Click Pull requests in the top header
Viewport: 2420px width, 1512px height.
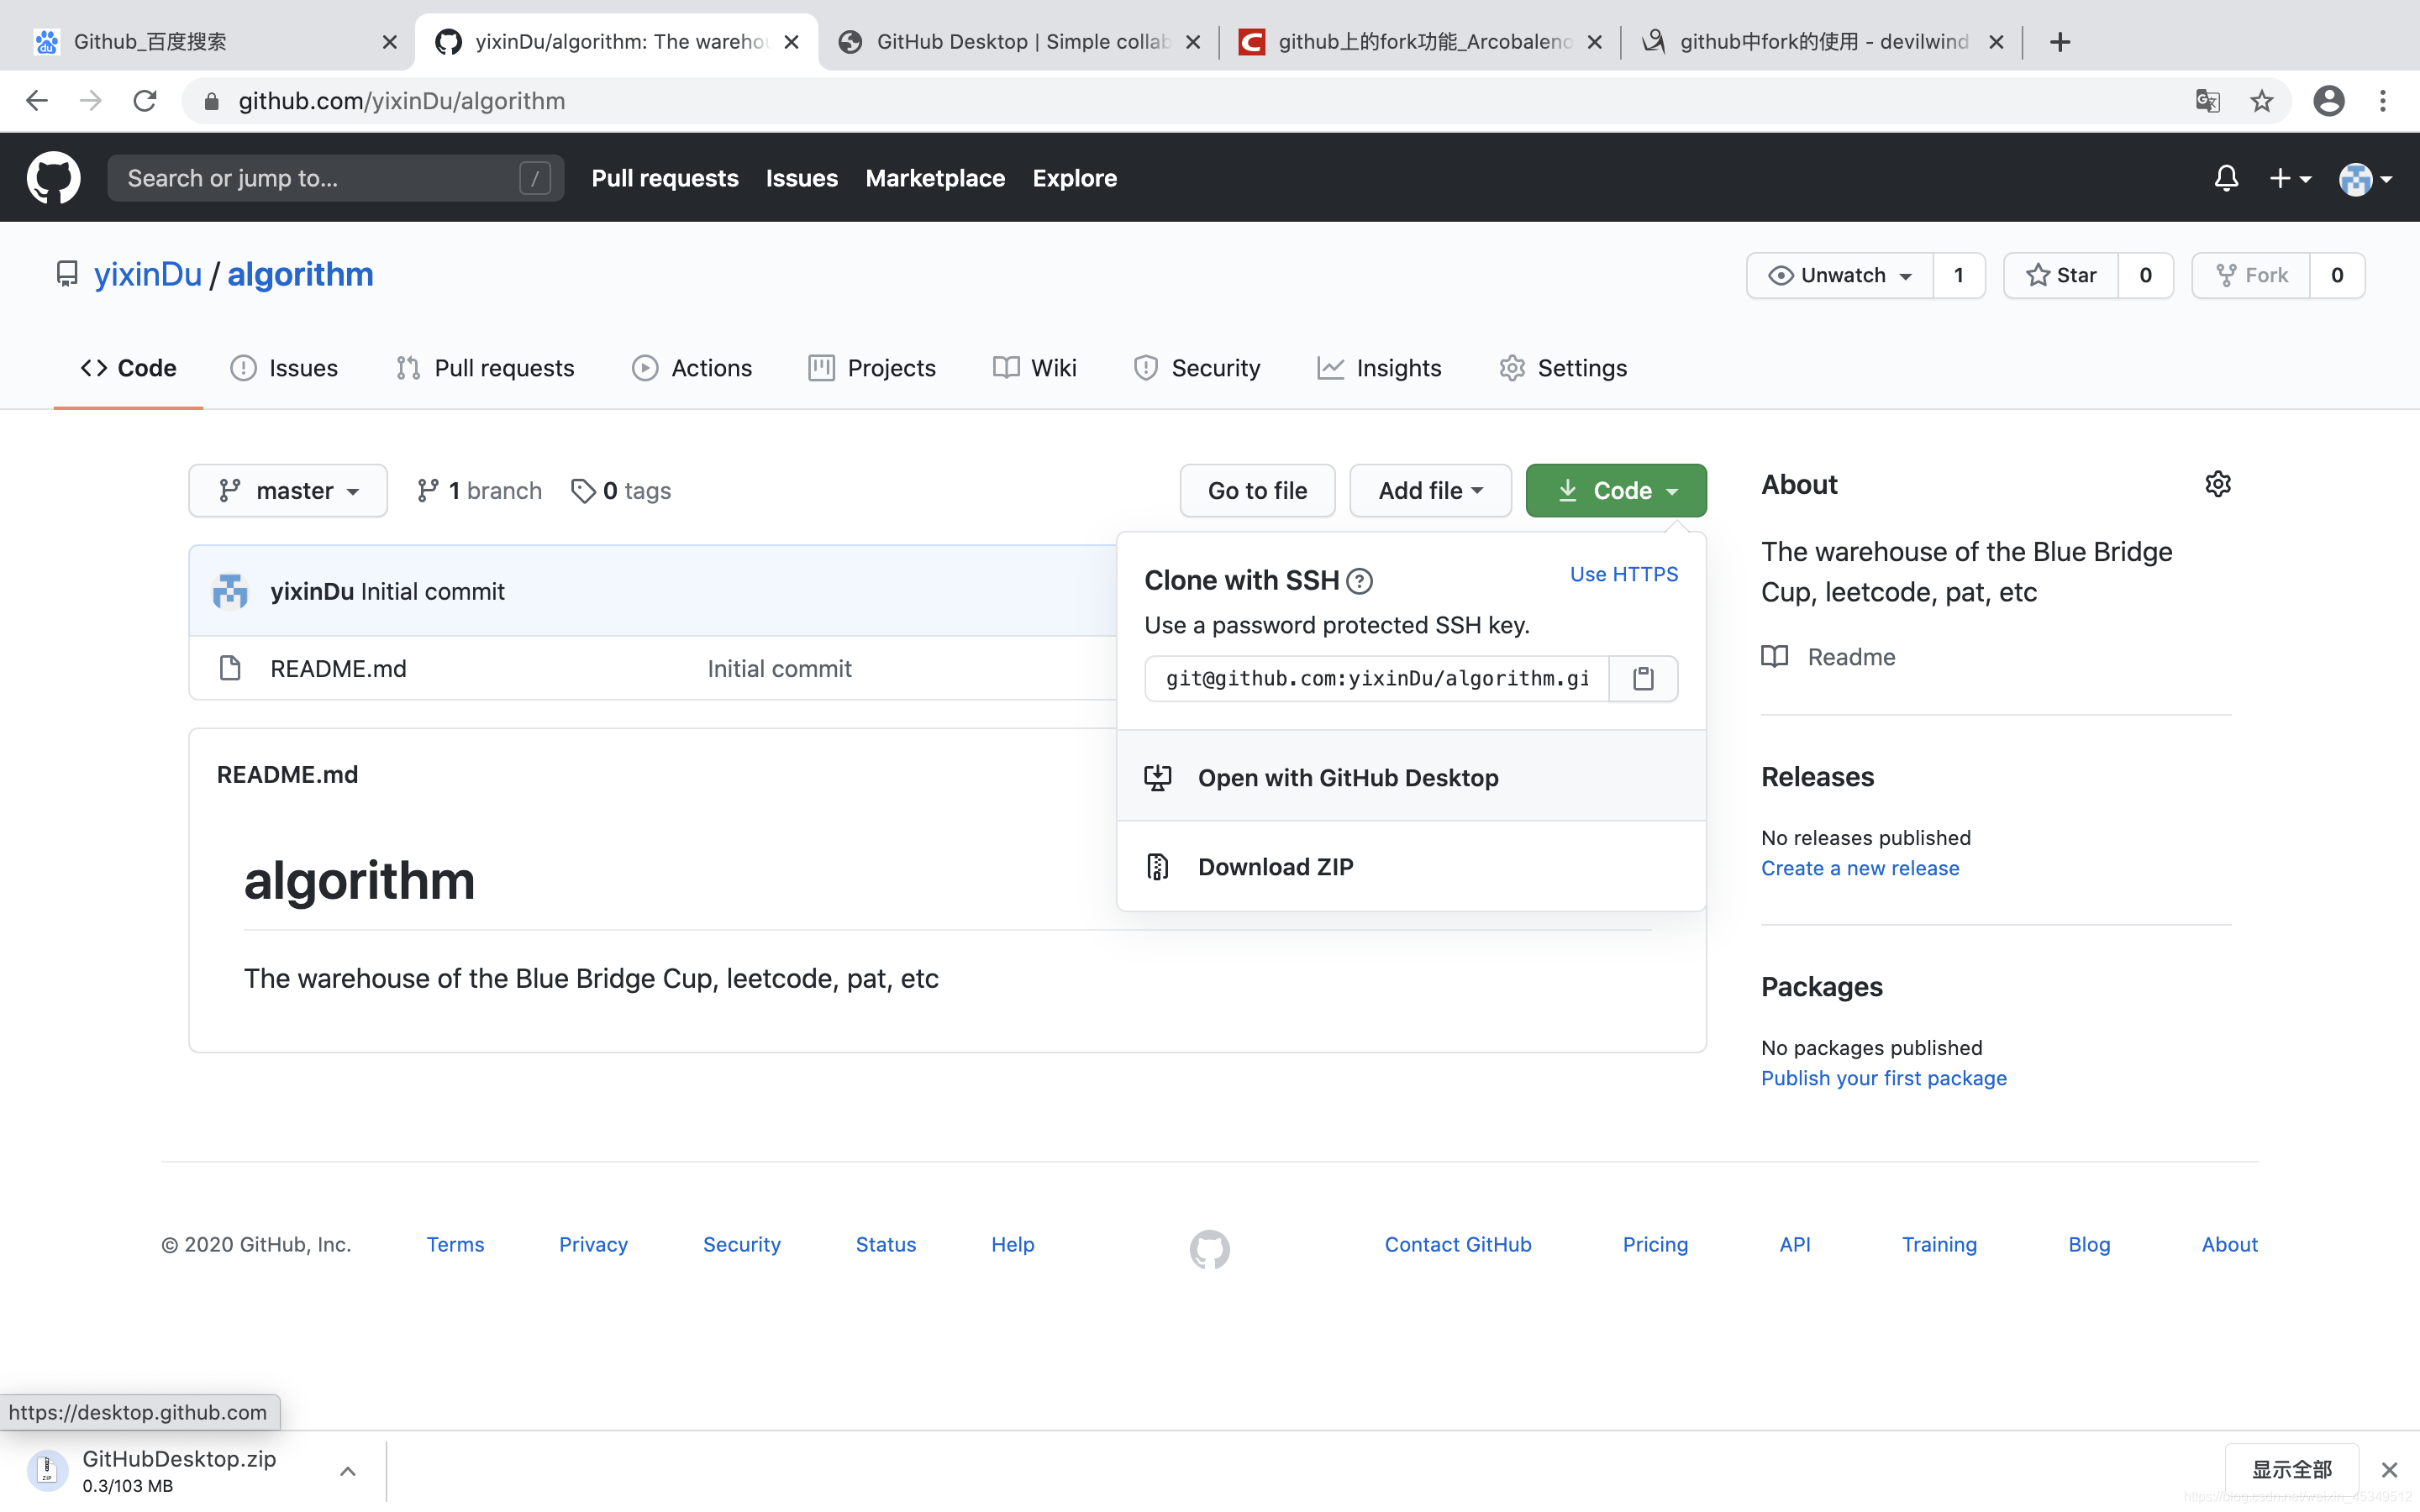coord(665,178)
